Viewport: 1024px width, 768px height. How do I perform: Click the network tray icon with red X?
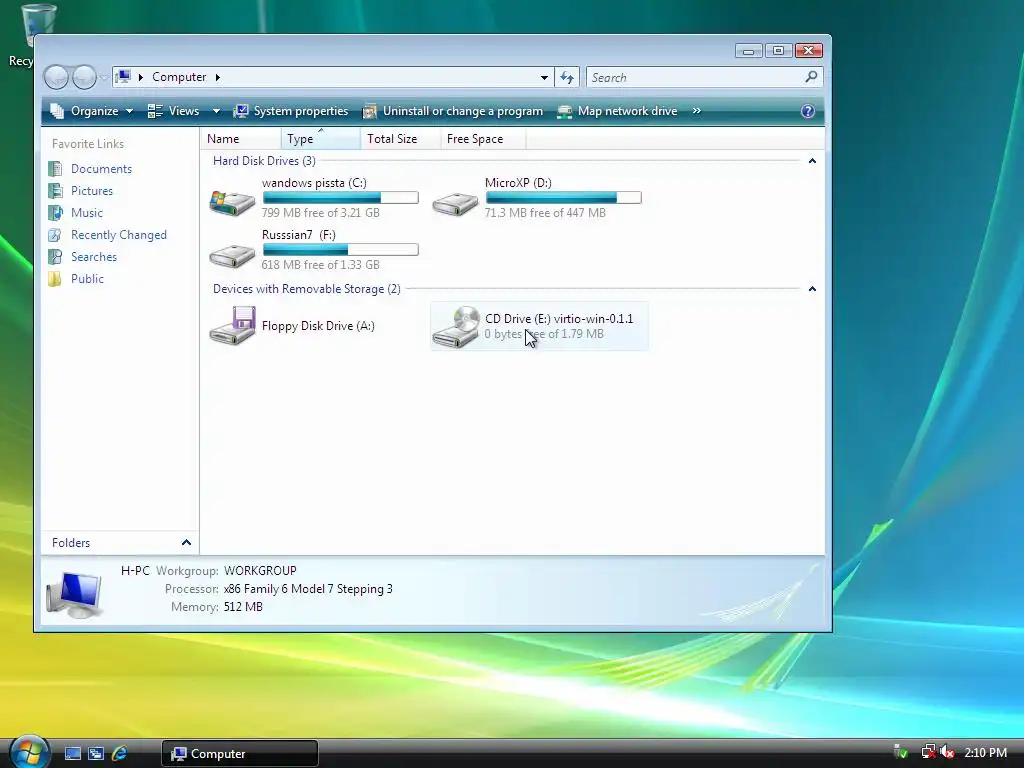[928, 753]
